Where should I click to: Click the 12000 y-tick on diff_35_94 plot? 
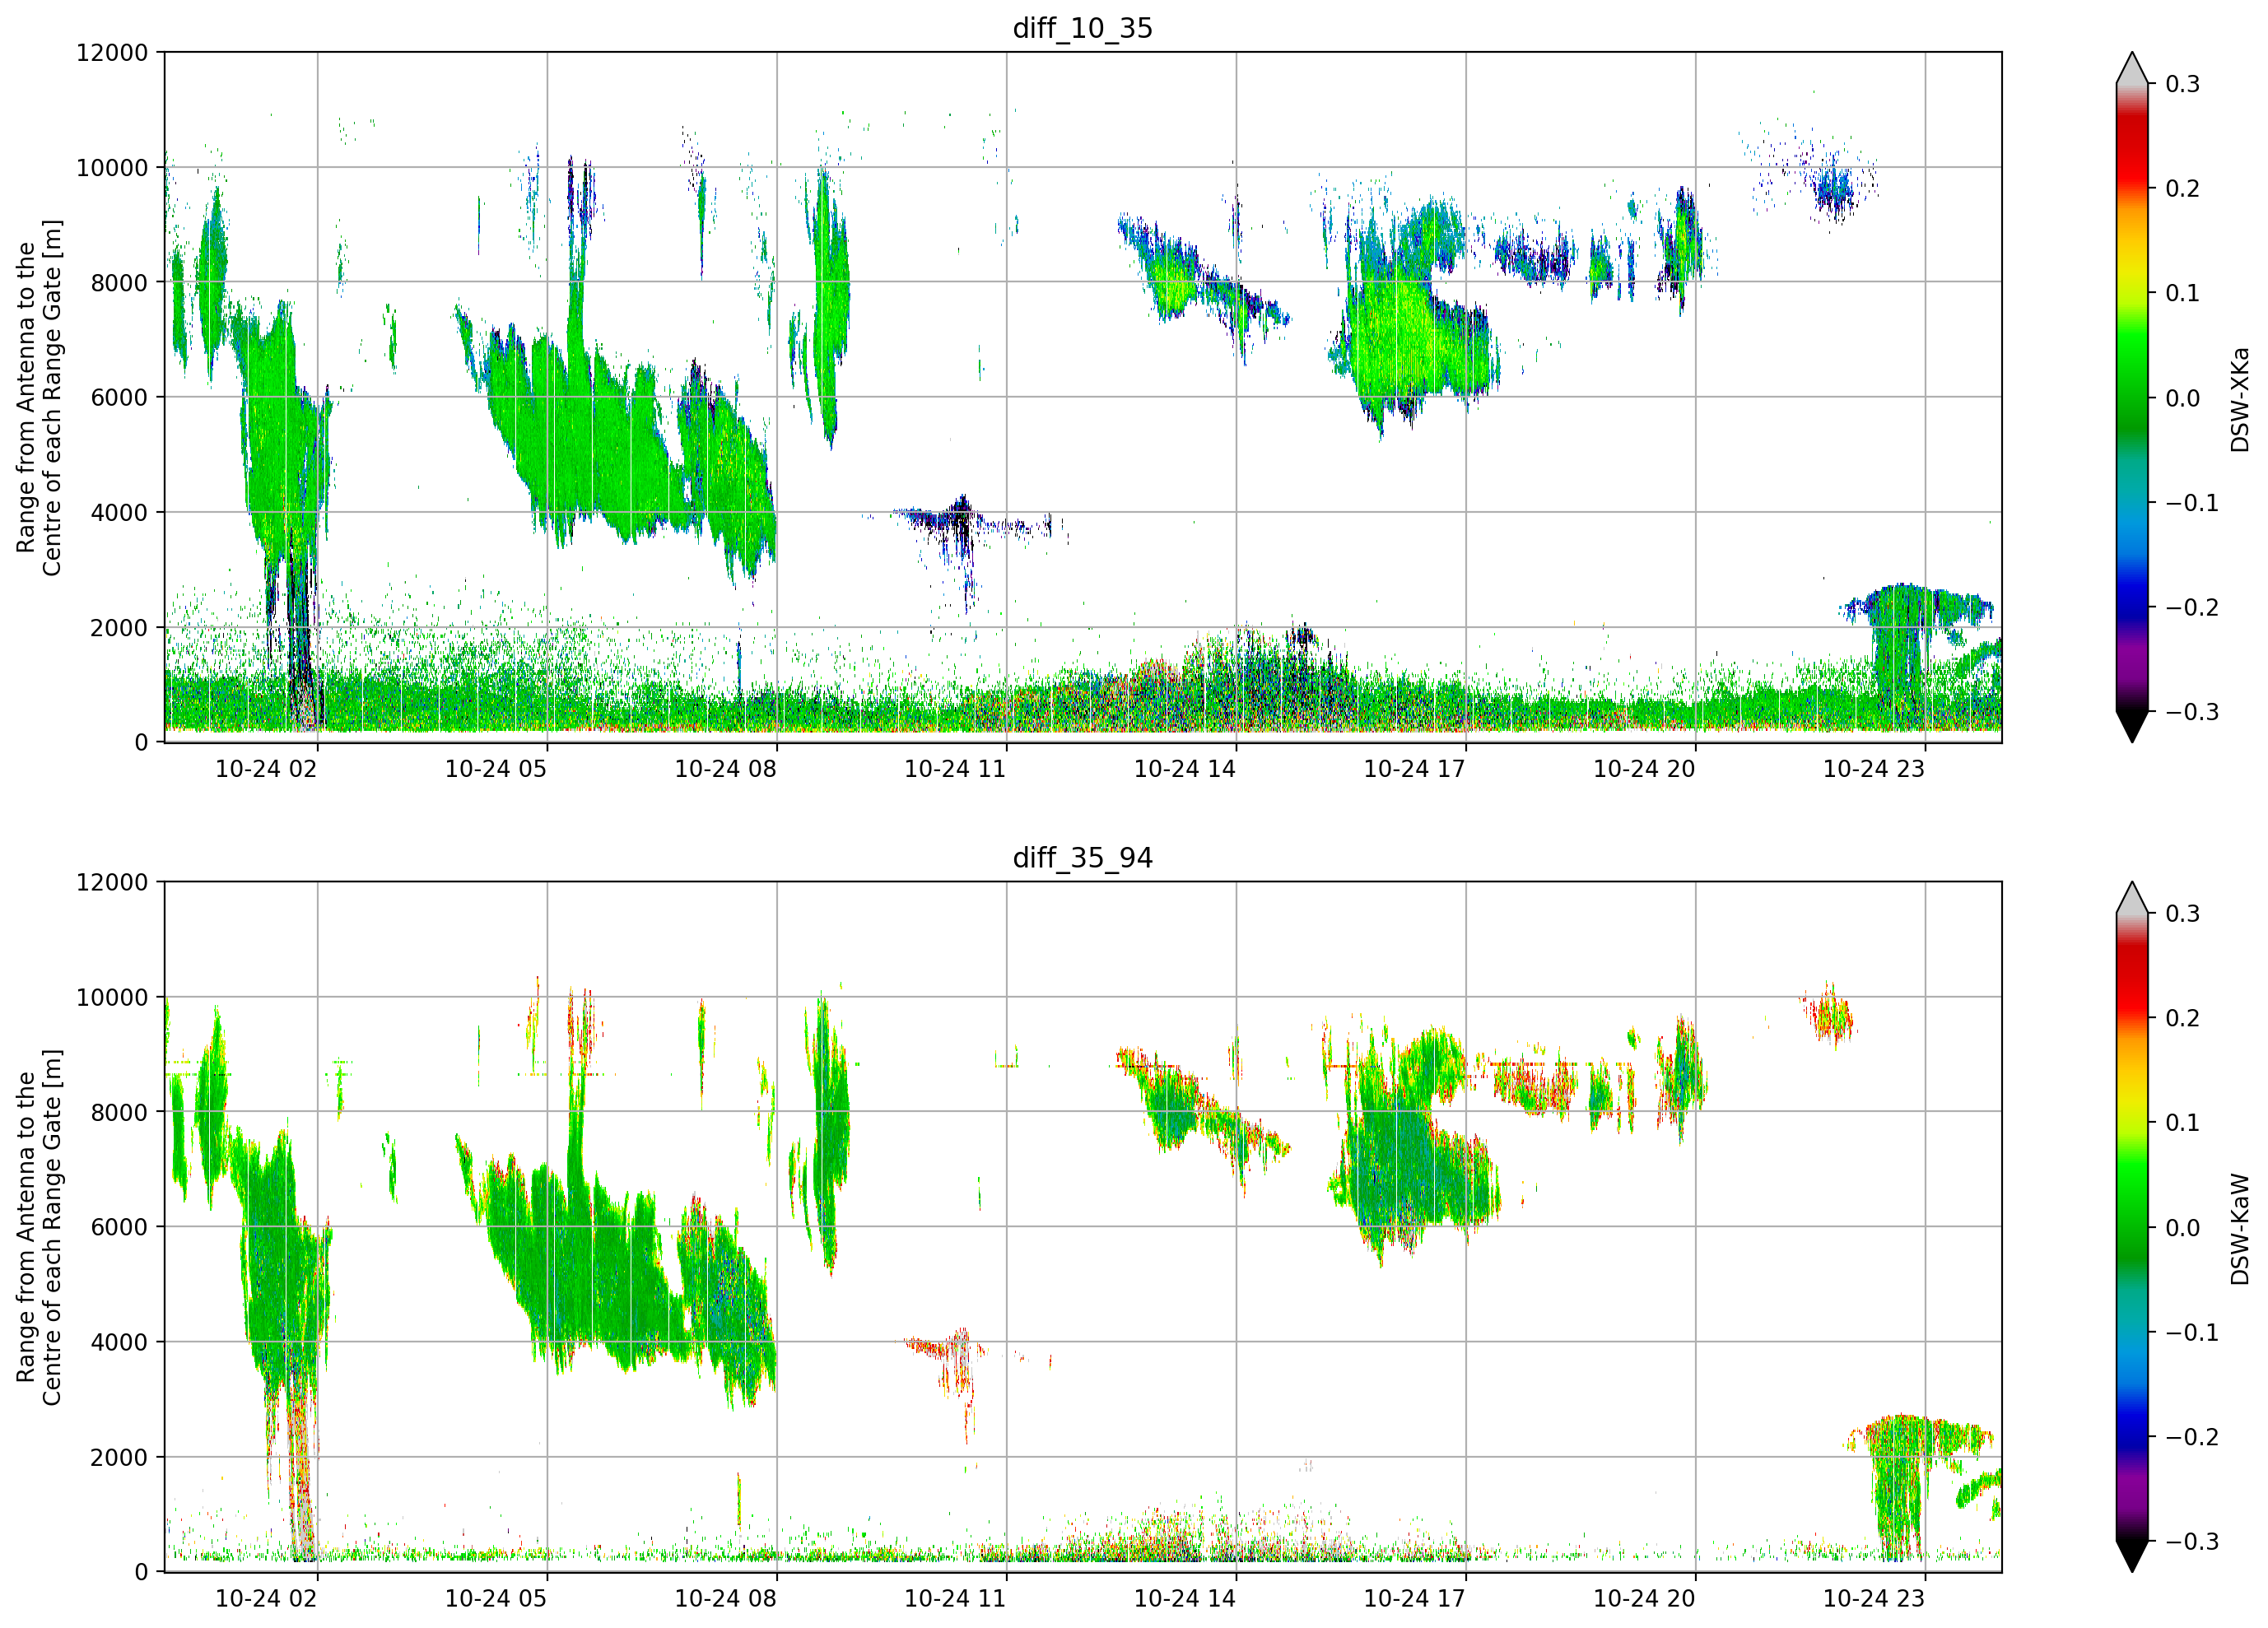pyautogui.click(x=112, y=882)
